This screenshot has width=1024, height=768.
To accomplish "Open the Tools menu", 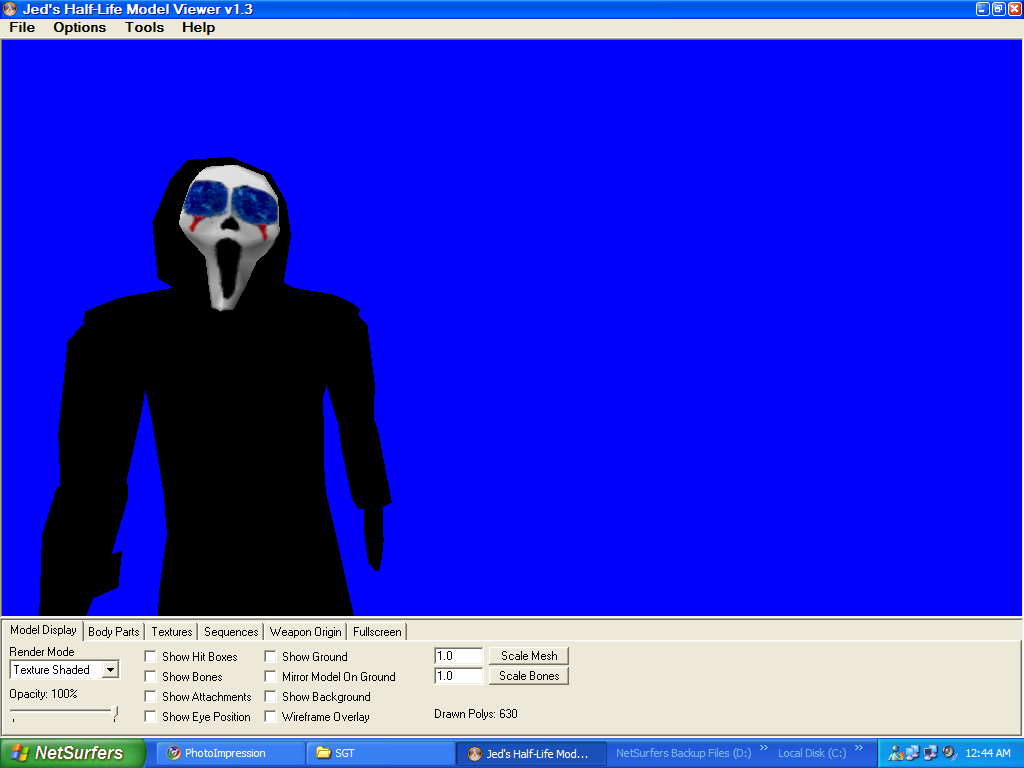I will click(x=144, y=27).
